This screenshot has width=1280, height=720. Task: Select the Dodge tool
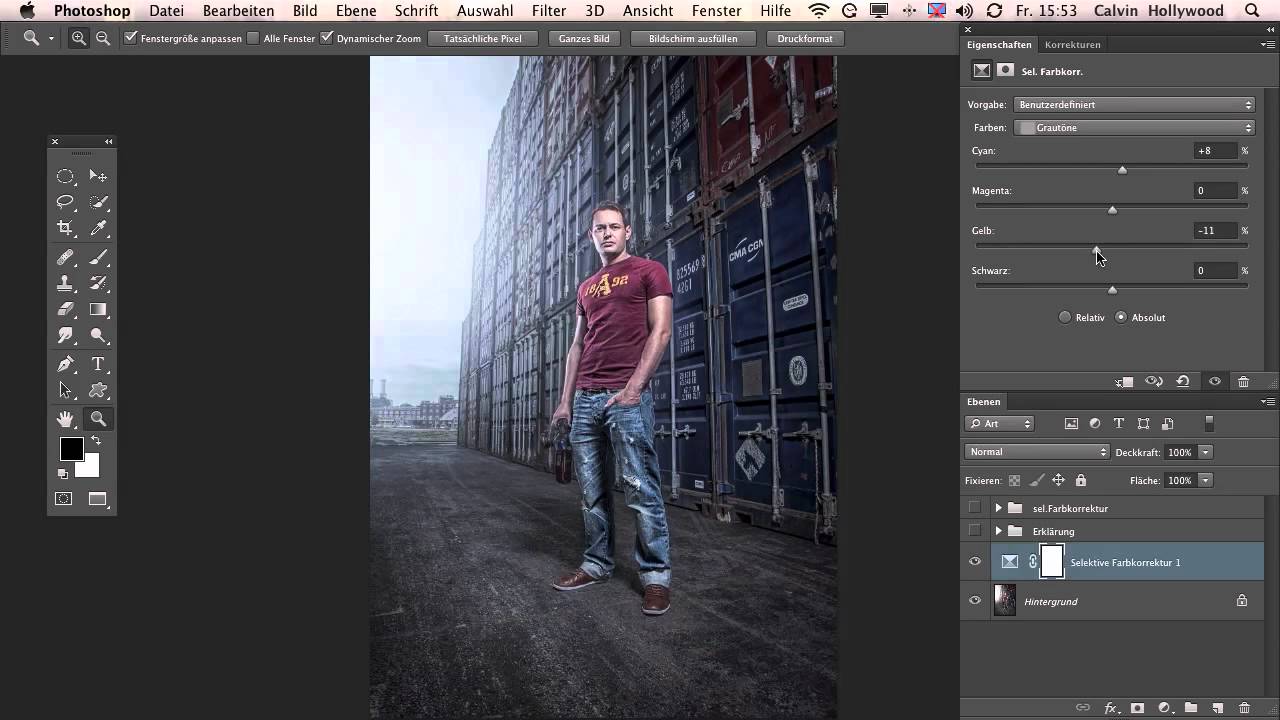98,335
